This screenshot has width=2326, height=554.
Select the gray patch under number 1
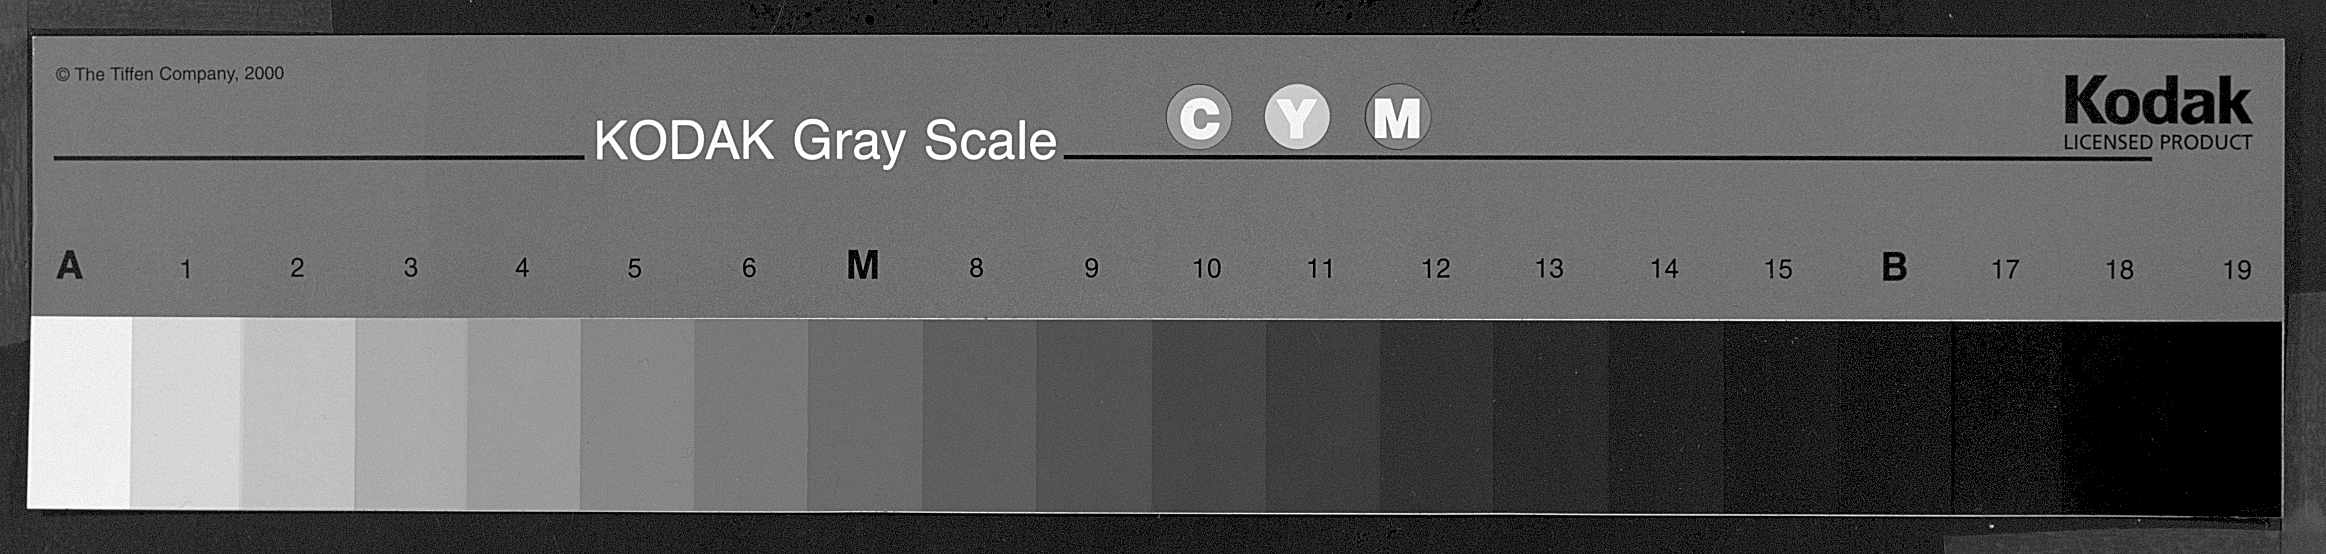click(x=186, y=413)
